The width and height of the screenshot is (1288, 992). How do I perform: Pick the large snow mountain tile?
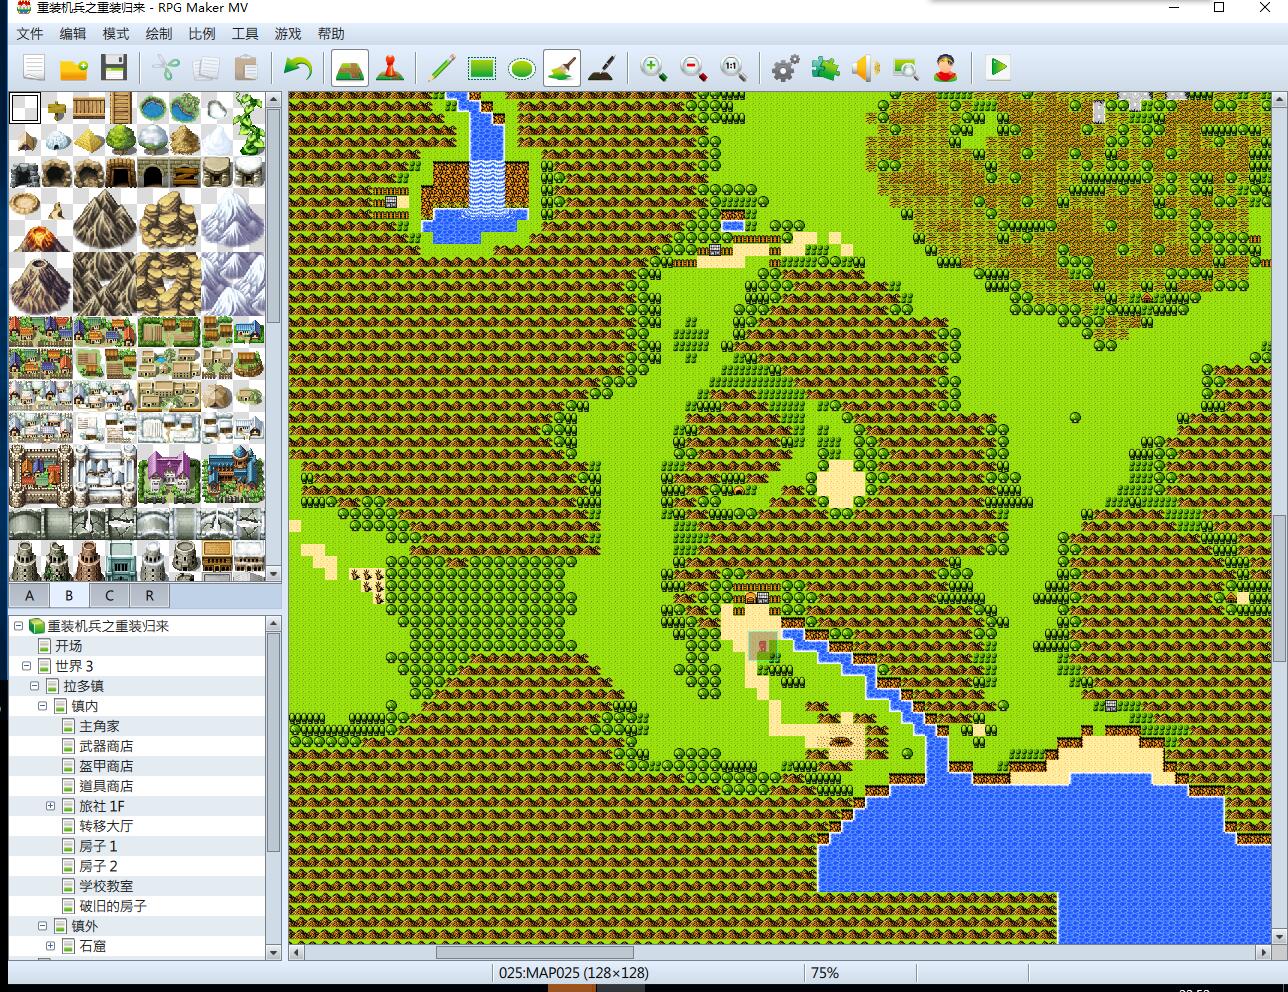[232, 220]
